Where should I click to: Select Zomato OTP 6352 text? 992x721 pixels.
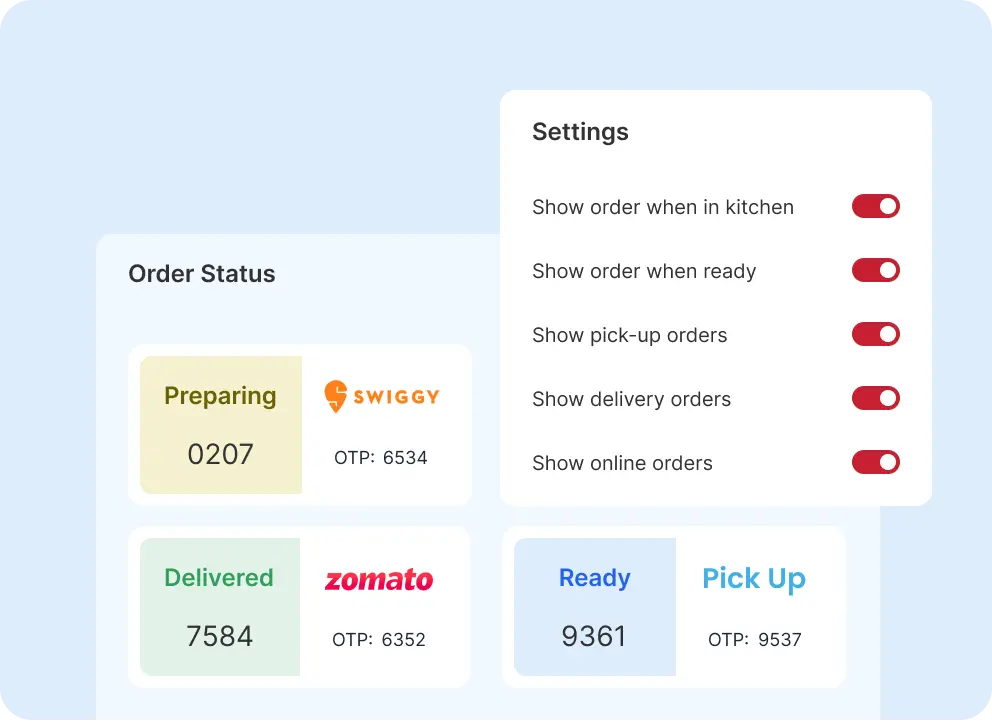pos(379,640)
